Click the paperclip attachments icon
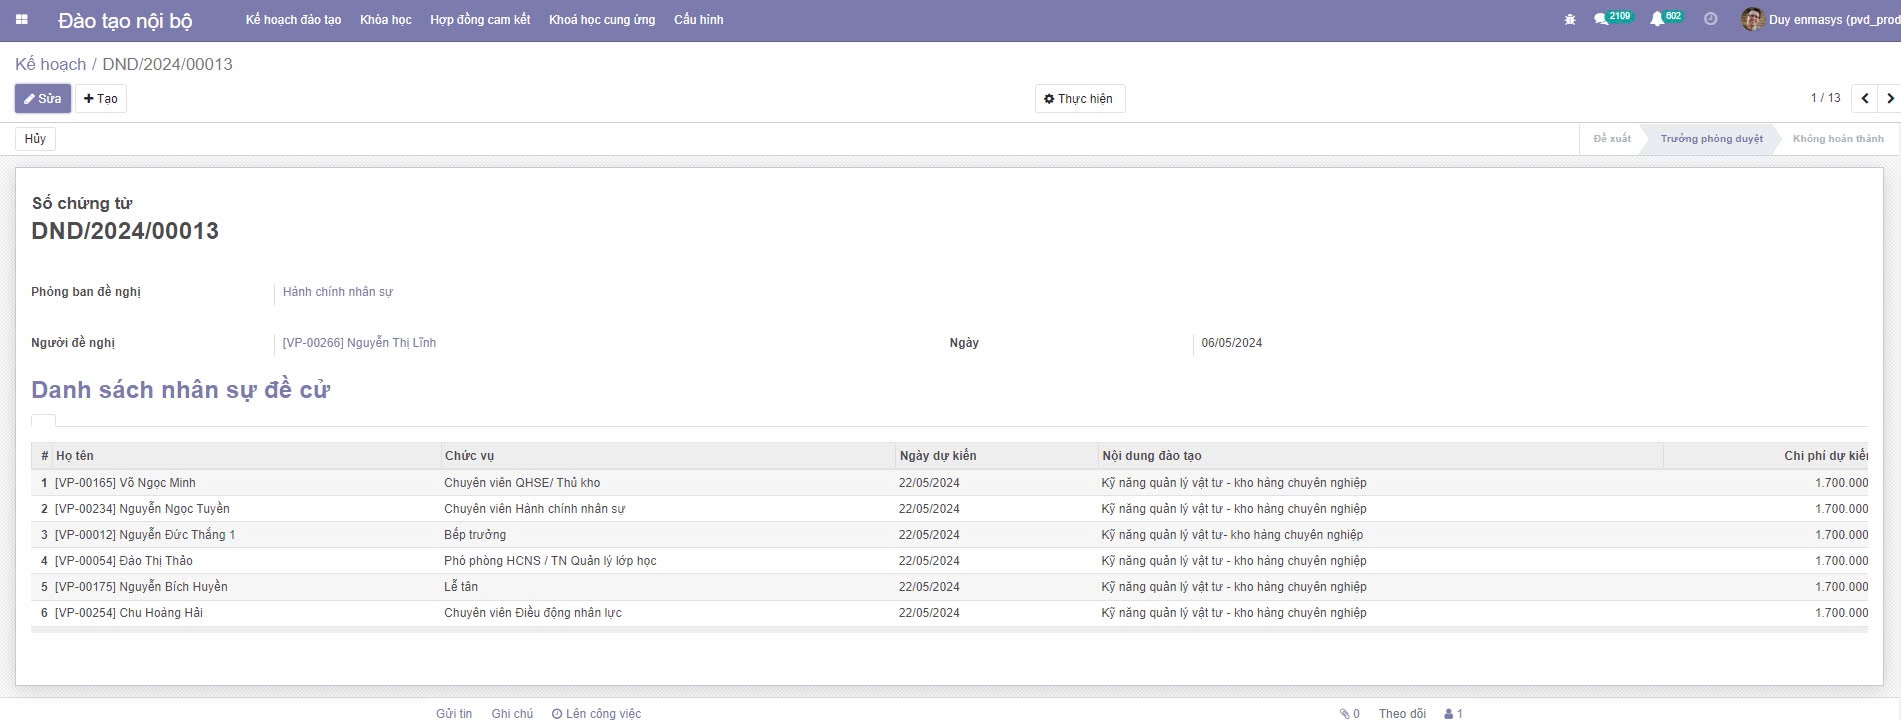 point(1345,713)
